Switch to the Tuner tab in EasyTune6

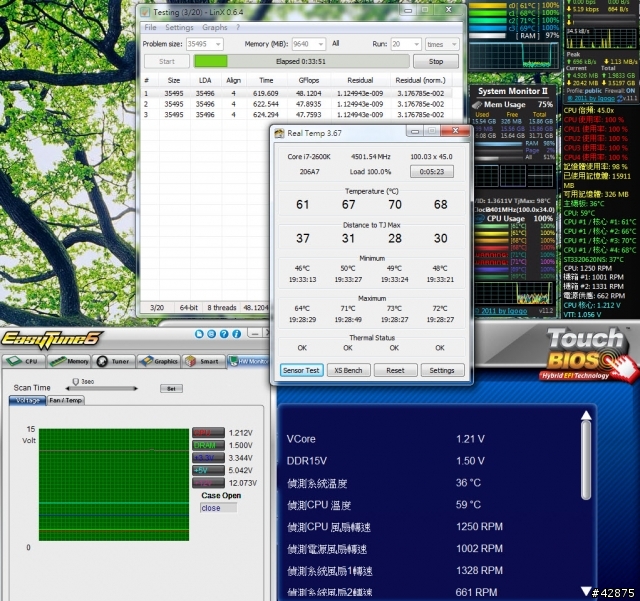click(113, 361)
